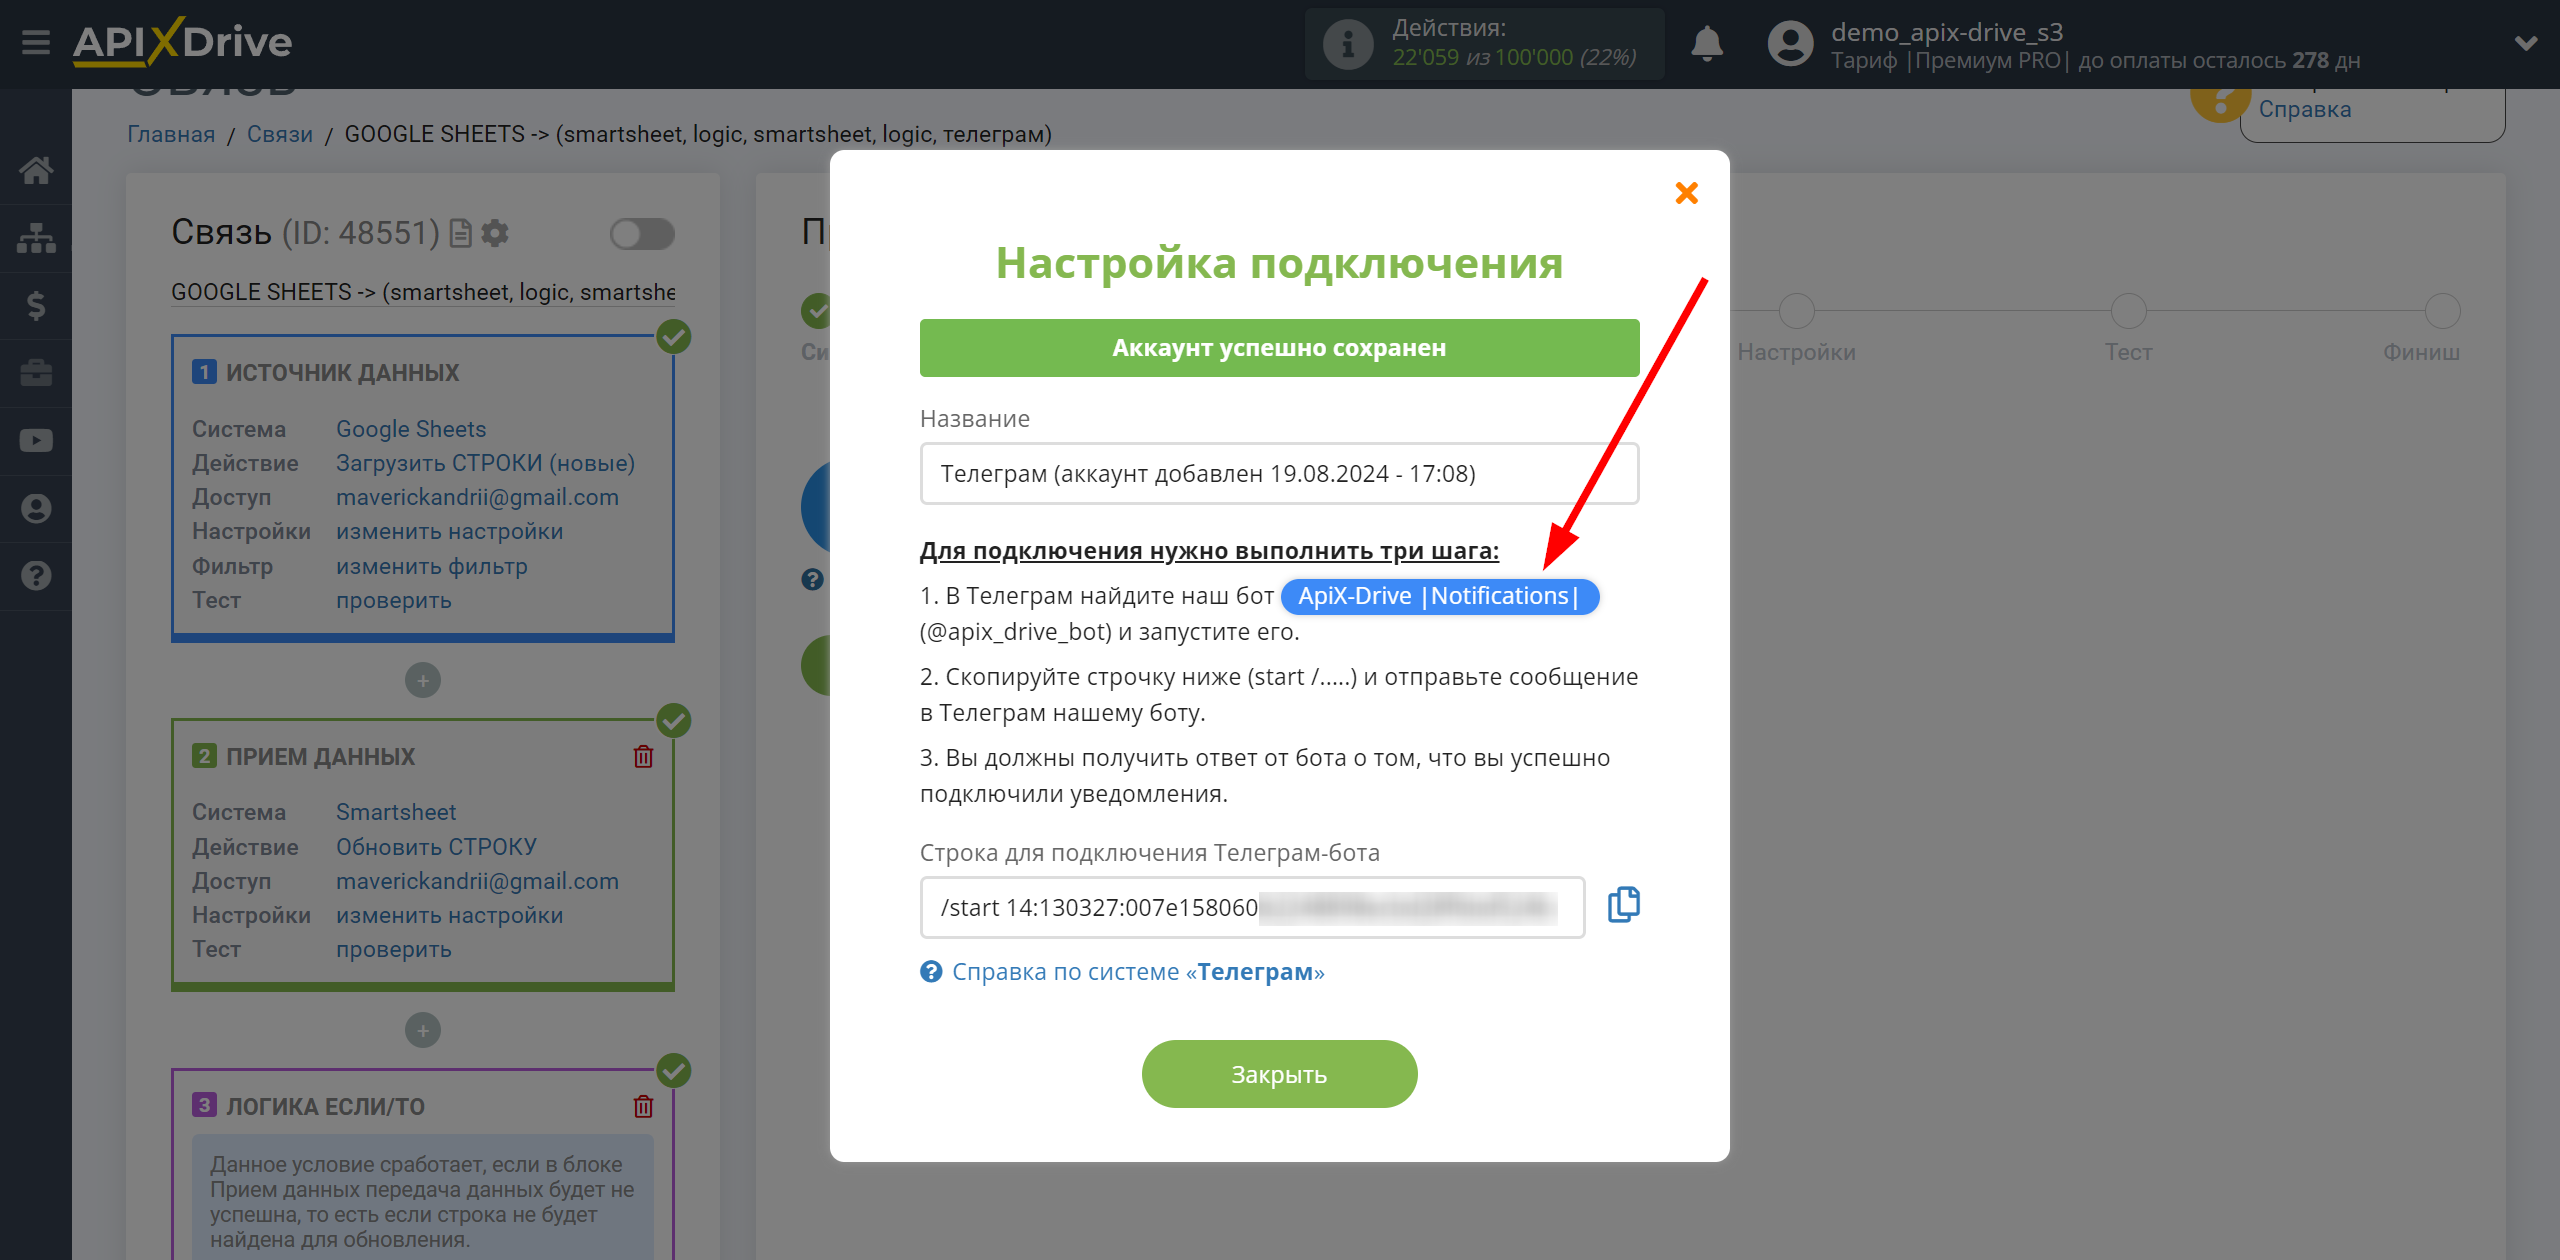Screen dimensions: 2560x1260
Task: Open connection settings gear icon
Action: (495, 233)
